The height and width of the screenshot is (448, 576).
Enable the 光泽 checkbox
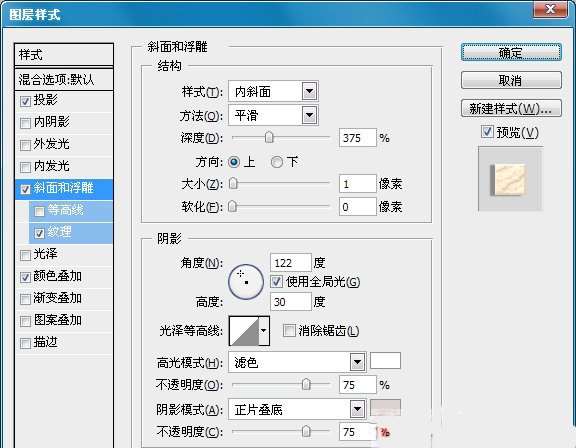25,255
